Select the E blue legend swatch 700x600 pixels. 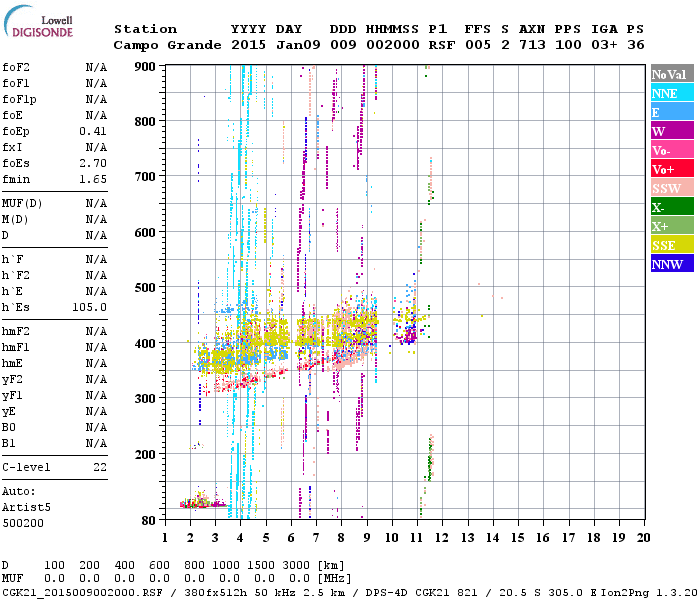[672, 112]
